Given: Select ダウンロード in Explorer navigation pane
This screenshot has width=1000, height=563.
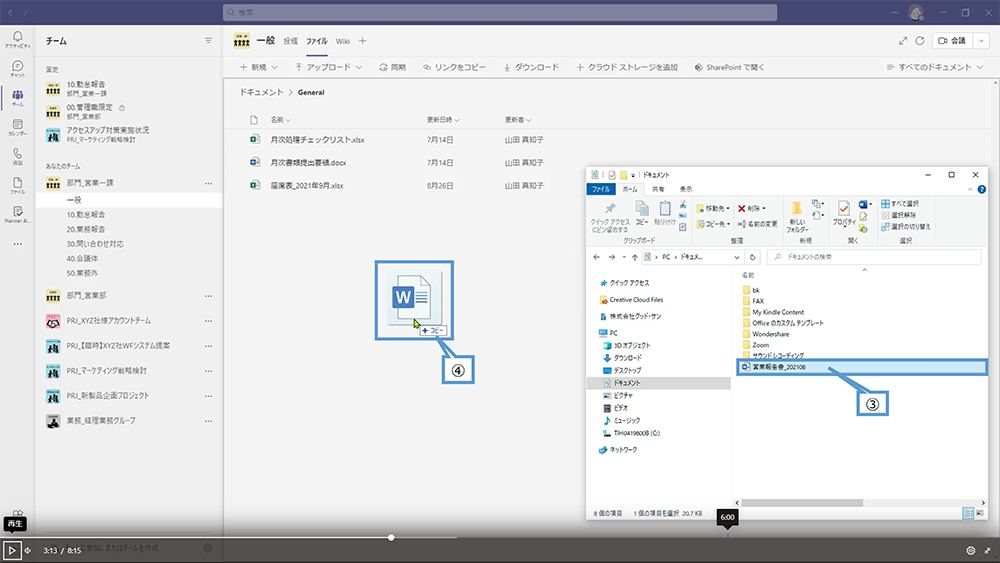Looking at the screenshot, I should point(628,358).
